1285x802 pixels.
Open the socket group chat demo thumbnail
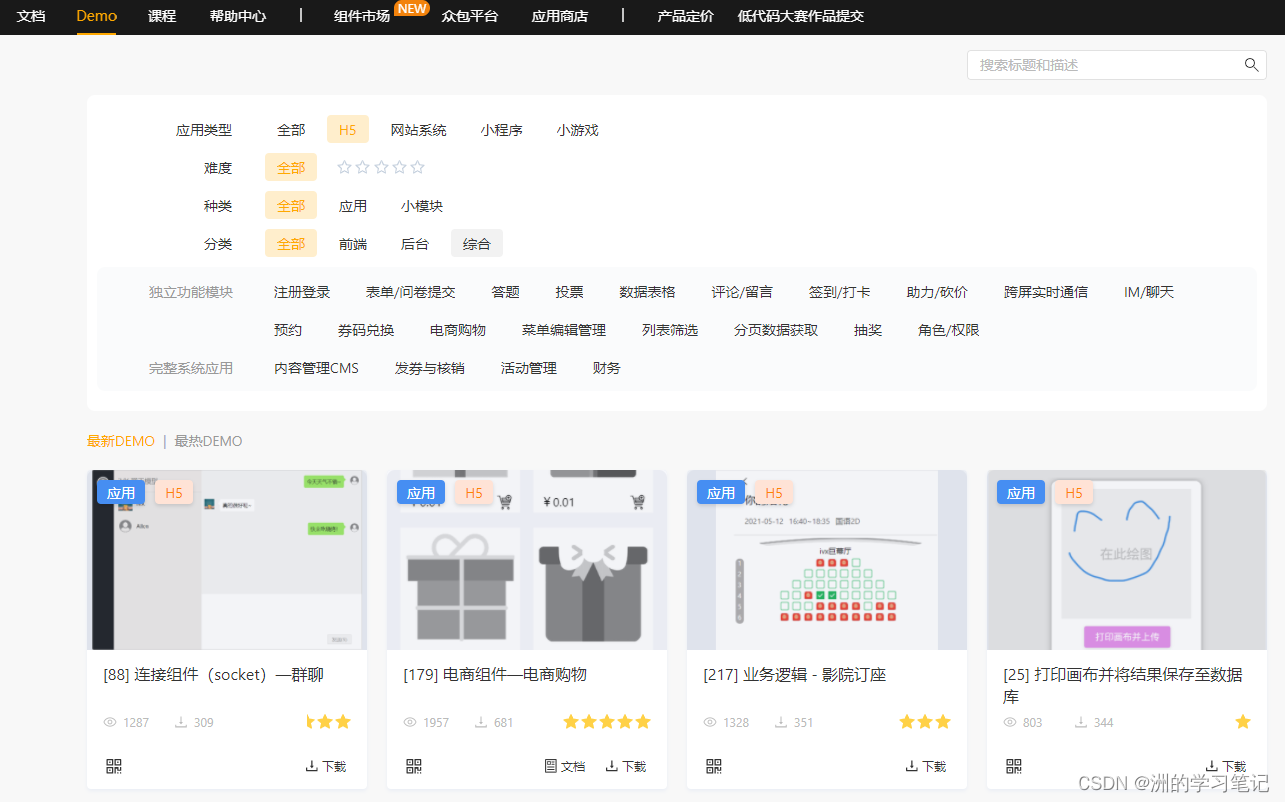coord(227,560)
